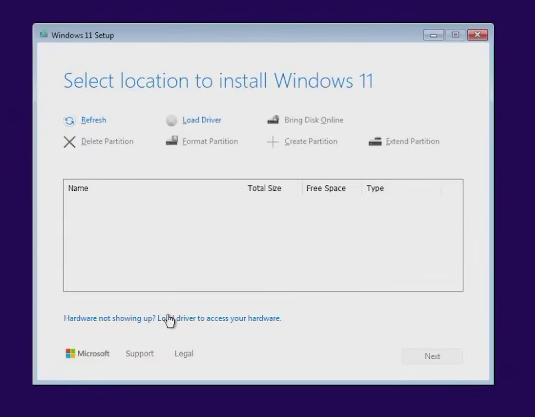Open the Support link

pos(140,354)
